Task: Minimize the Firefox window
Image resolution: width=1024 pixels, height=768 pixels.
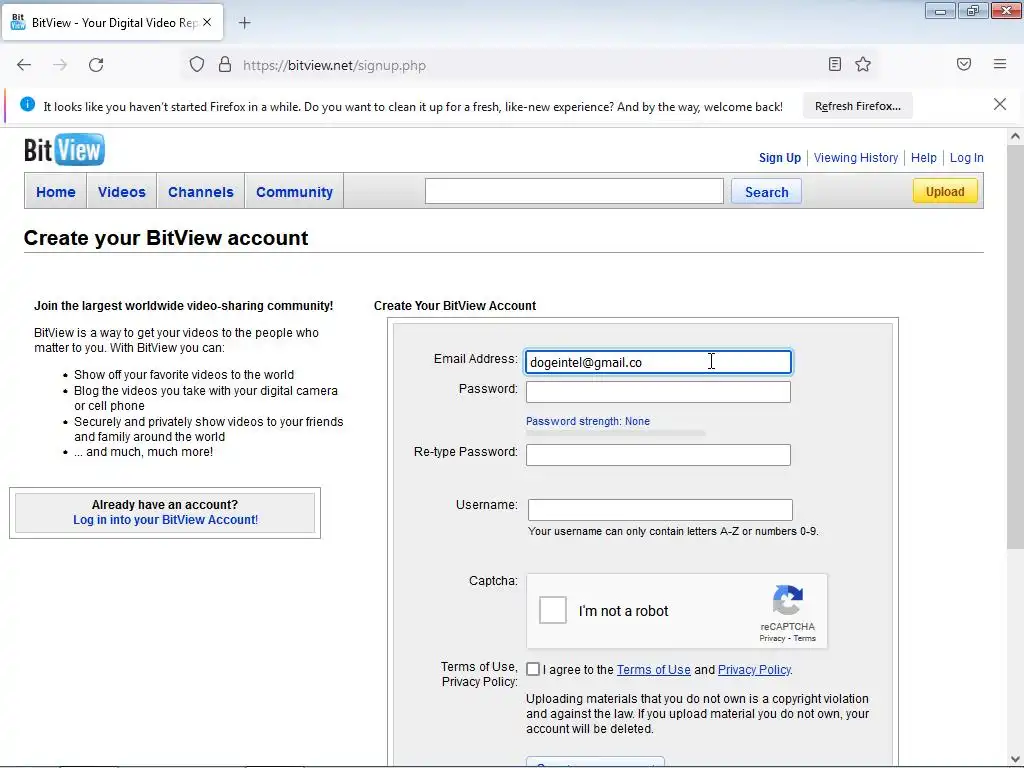Action: (940, 10)
